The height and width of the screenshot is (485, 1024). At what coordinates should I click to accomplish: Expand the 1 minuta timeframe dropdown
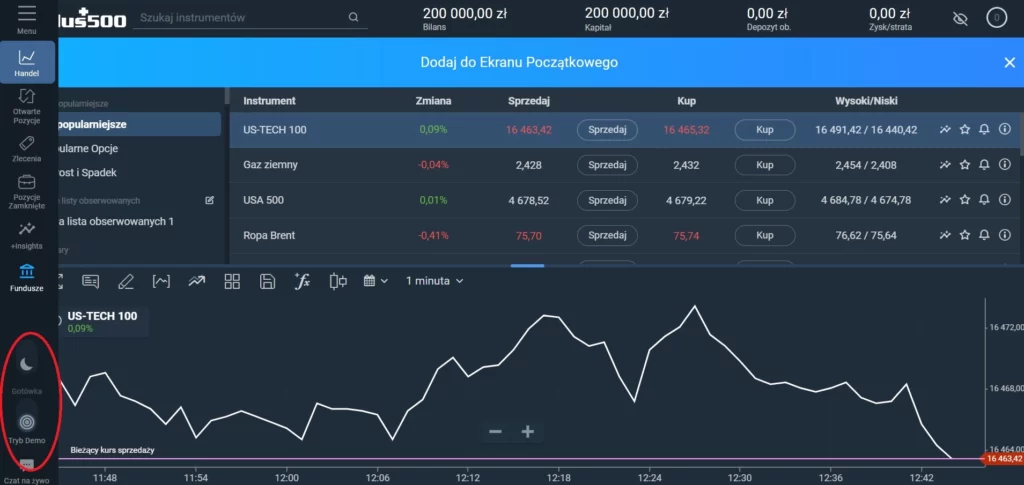point(434,281)
